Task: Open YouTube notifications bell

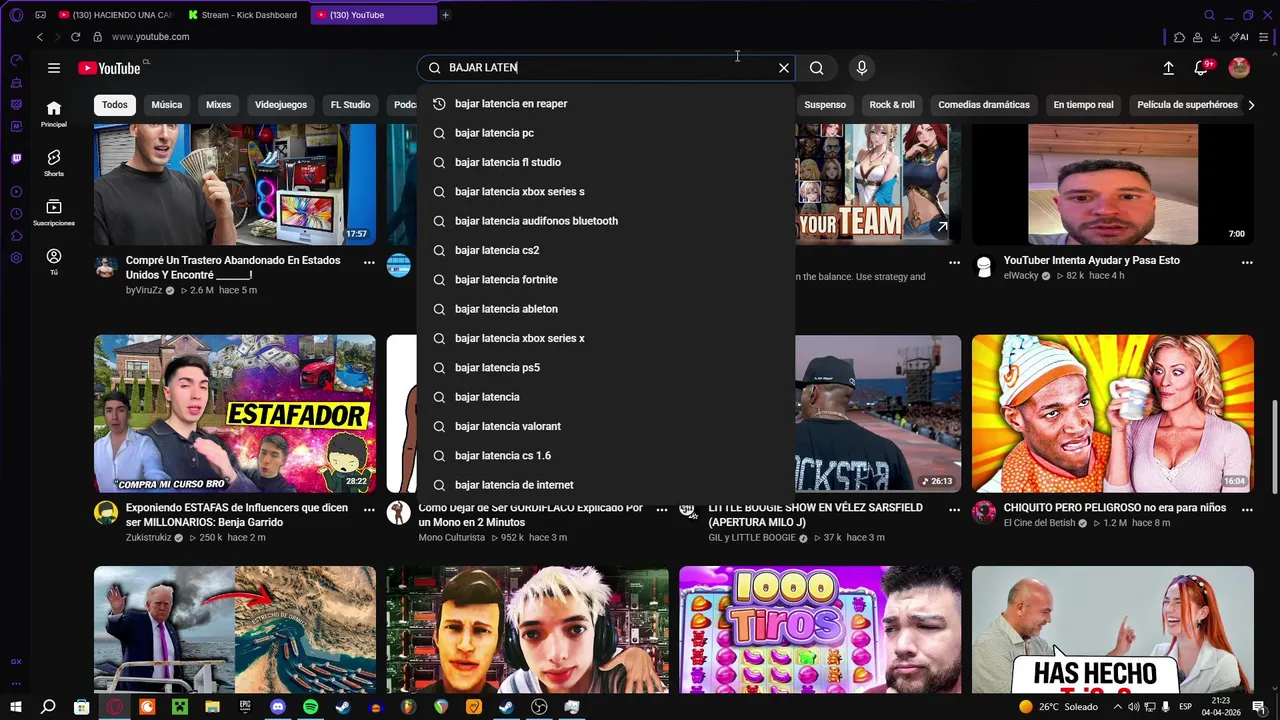Action: coord(1202,68)
